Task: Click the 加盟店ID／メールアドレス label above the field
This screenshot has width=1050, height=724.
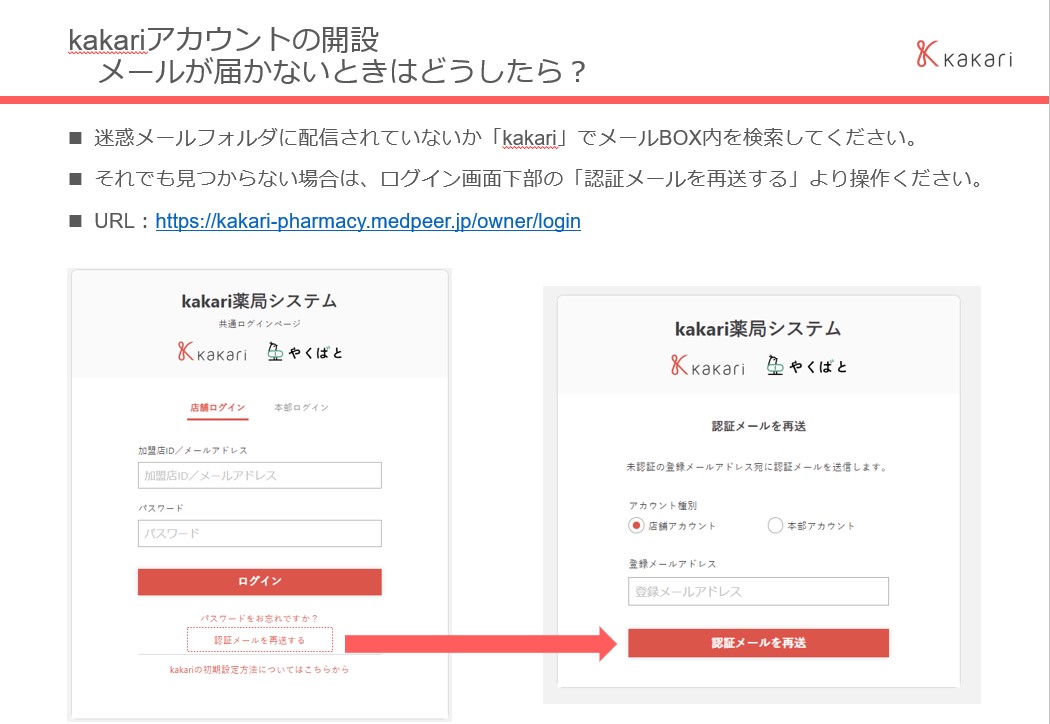Action: (193, 450)
